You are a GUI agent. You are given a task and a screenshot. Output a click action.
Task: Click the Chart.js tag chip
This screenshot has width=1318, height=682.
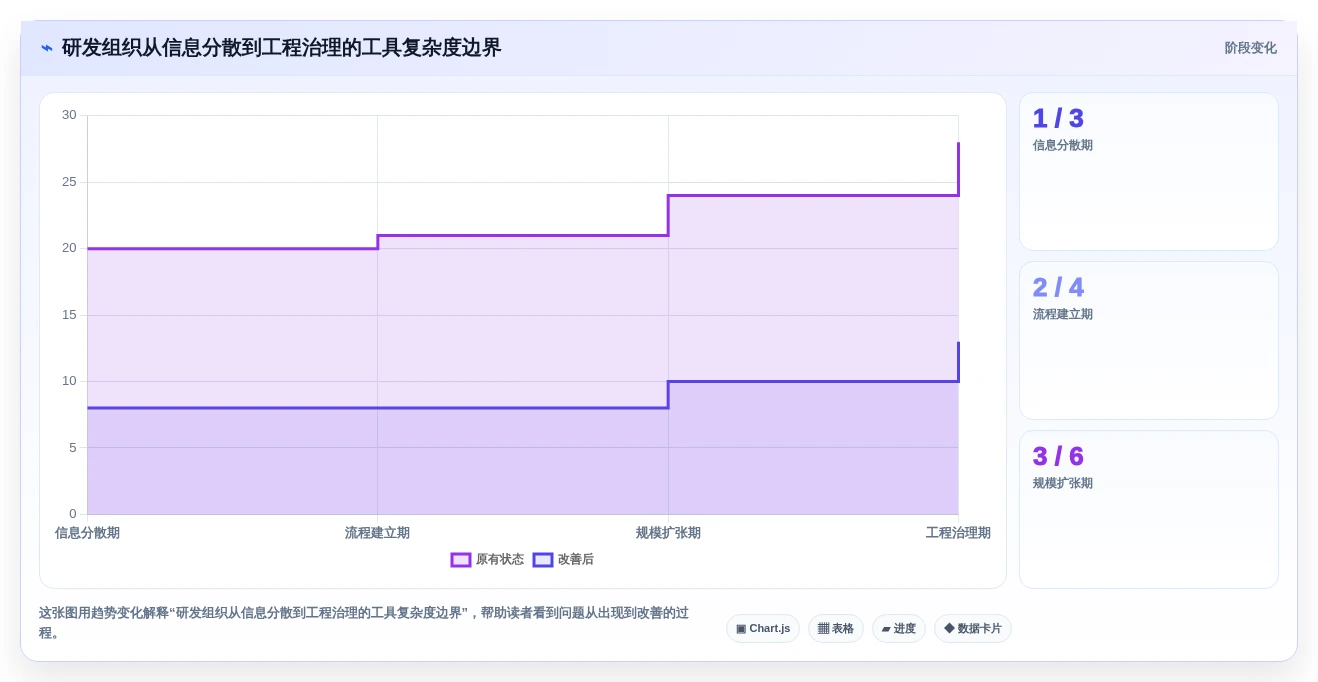(x=763, y=629)
